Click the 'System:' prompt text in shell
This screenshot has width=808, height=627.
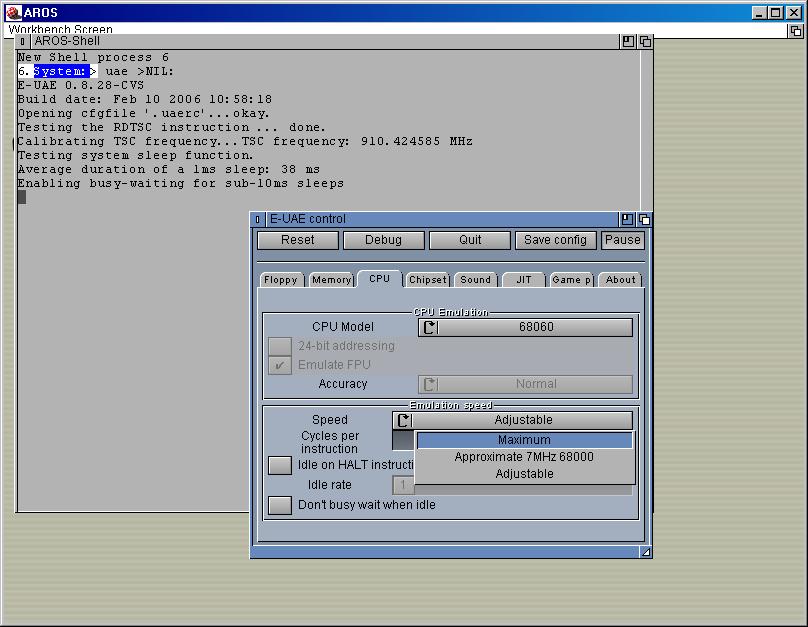point(59,71)
